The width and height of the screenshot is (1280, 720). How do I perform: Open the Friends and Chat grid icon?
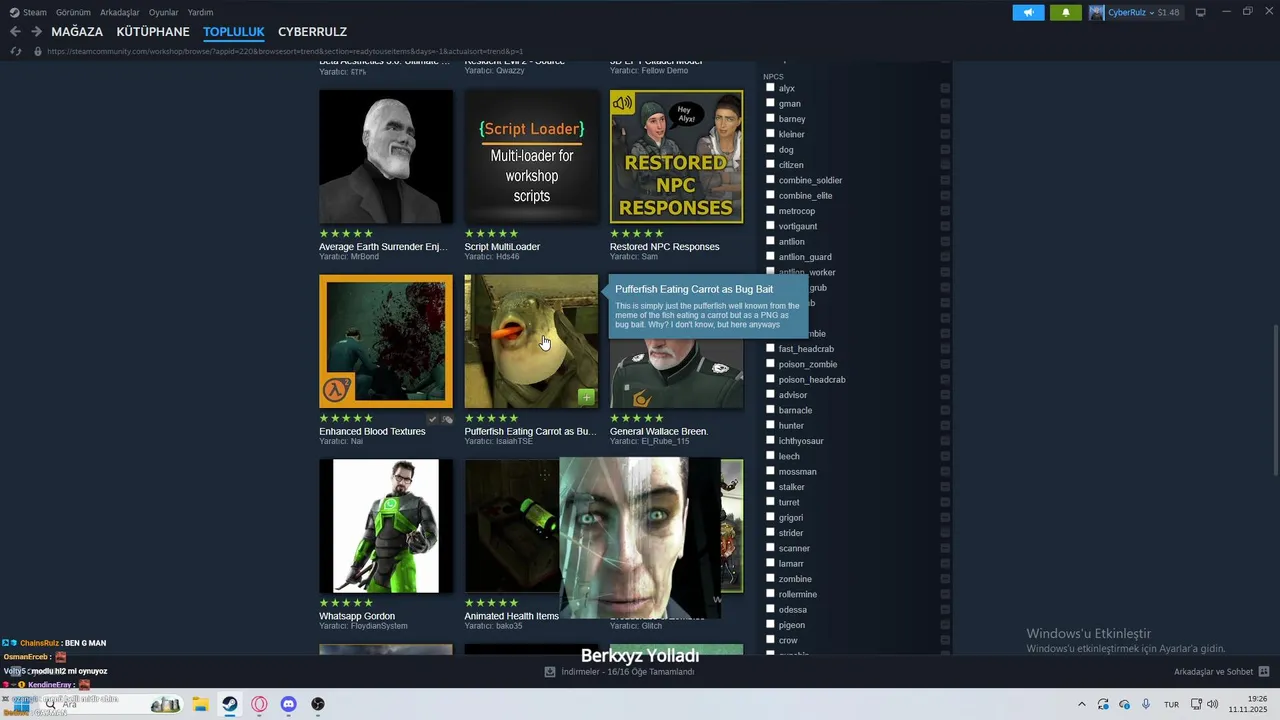pos(1264,672)
